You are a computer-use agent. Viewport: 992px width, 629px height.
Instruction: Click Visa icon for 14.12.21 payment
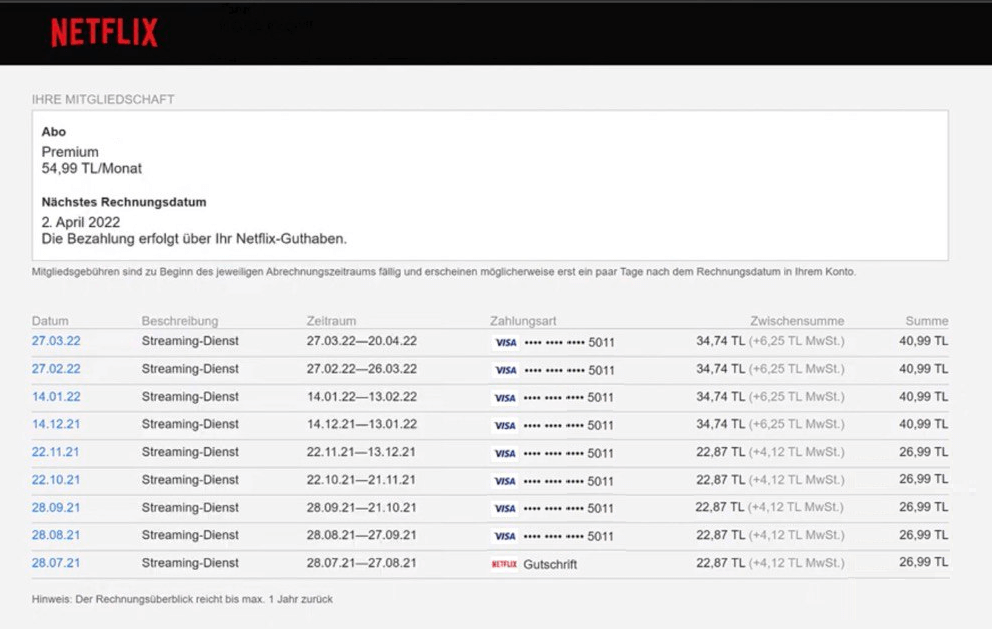point(505,426)
